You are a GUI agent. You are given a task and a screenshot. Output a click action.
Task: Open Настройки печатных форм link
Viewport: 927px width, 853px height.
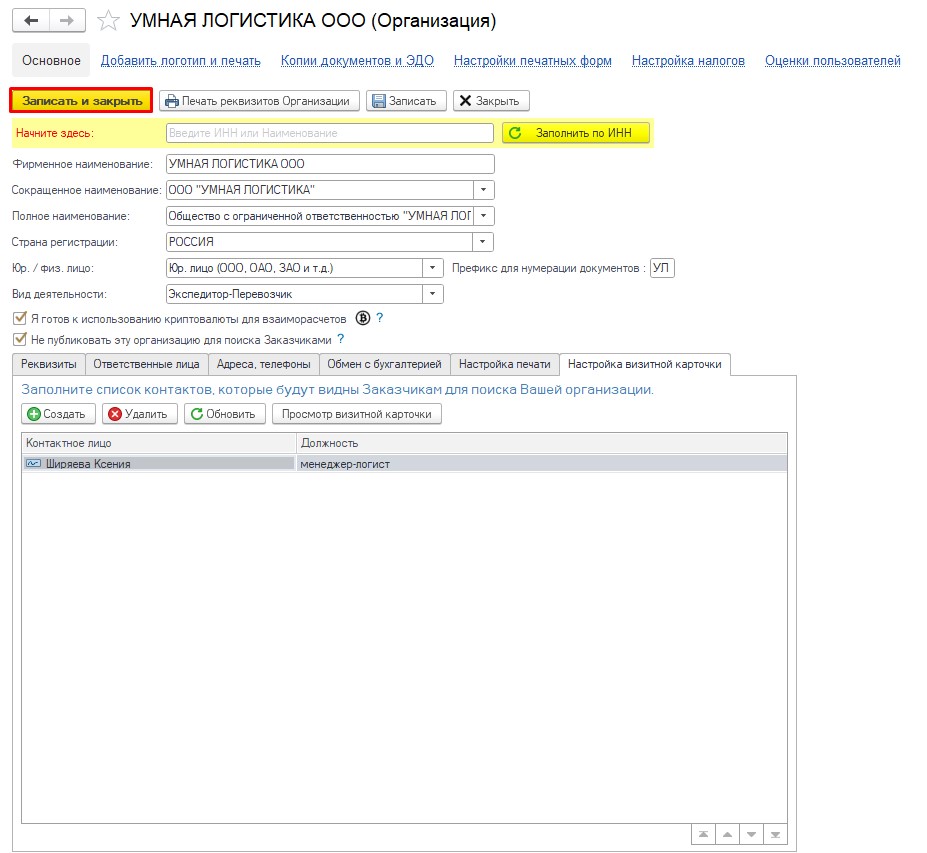pyautogui.click(x=533, y=60)
